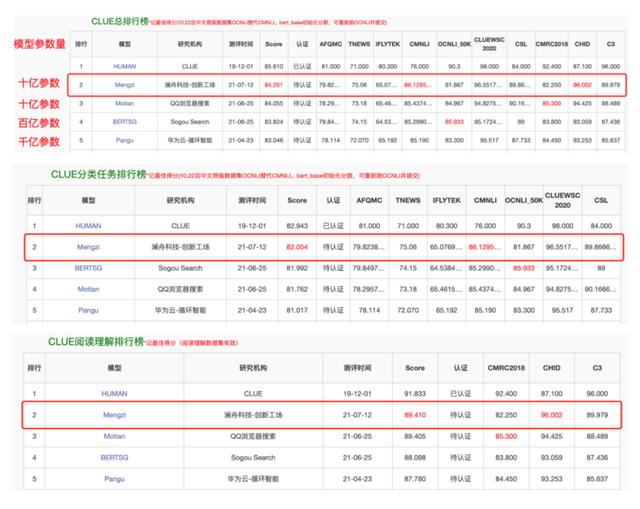Select CHID header in CLUE阅读理解排行榜 table

(x=551, y=368)
